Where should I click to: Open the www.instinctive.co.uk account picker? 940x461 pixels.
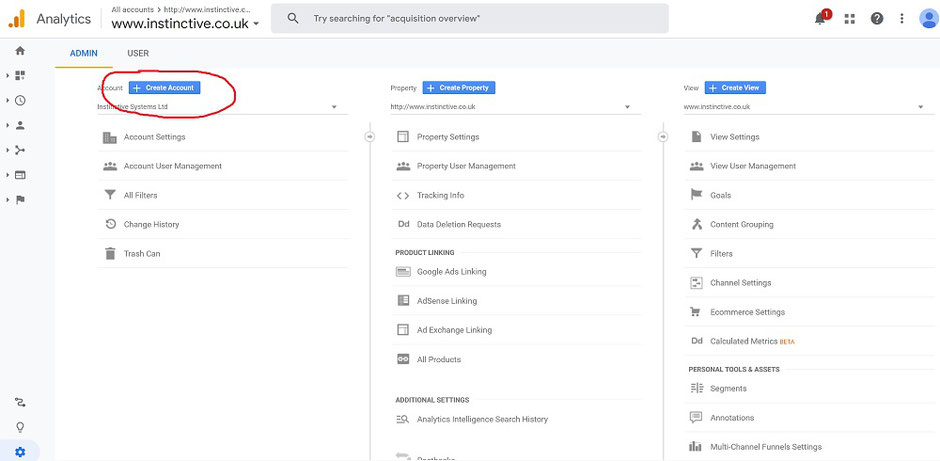[185, 24]
